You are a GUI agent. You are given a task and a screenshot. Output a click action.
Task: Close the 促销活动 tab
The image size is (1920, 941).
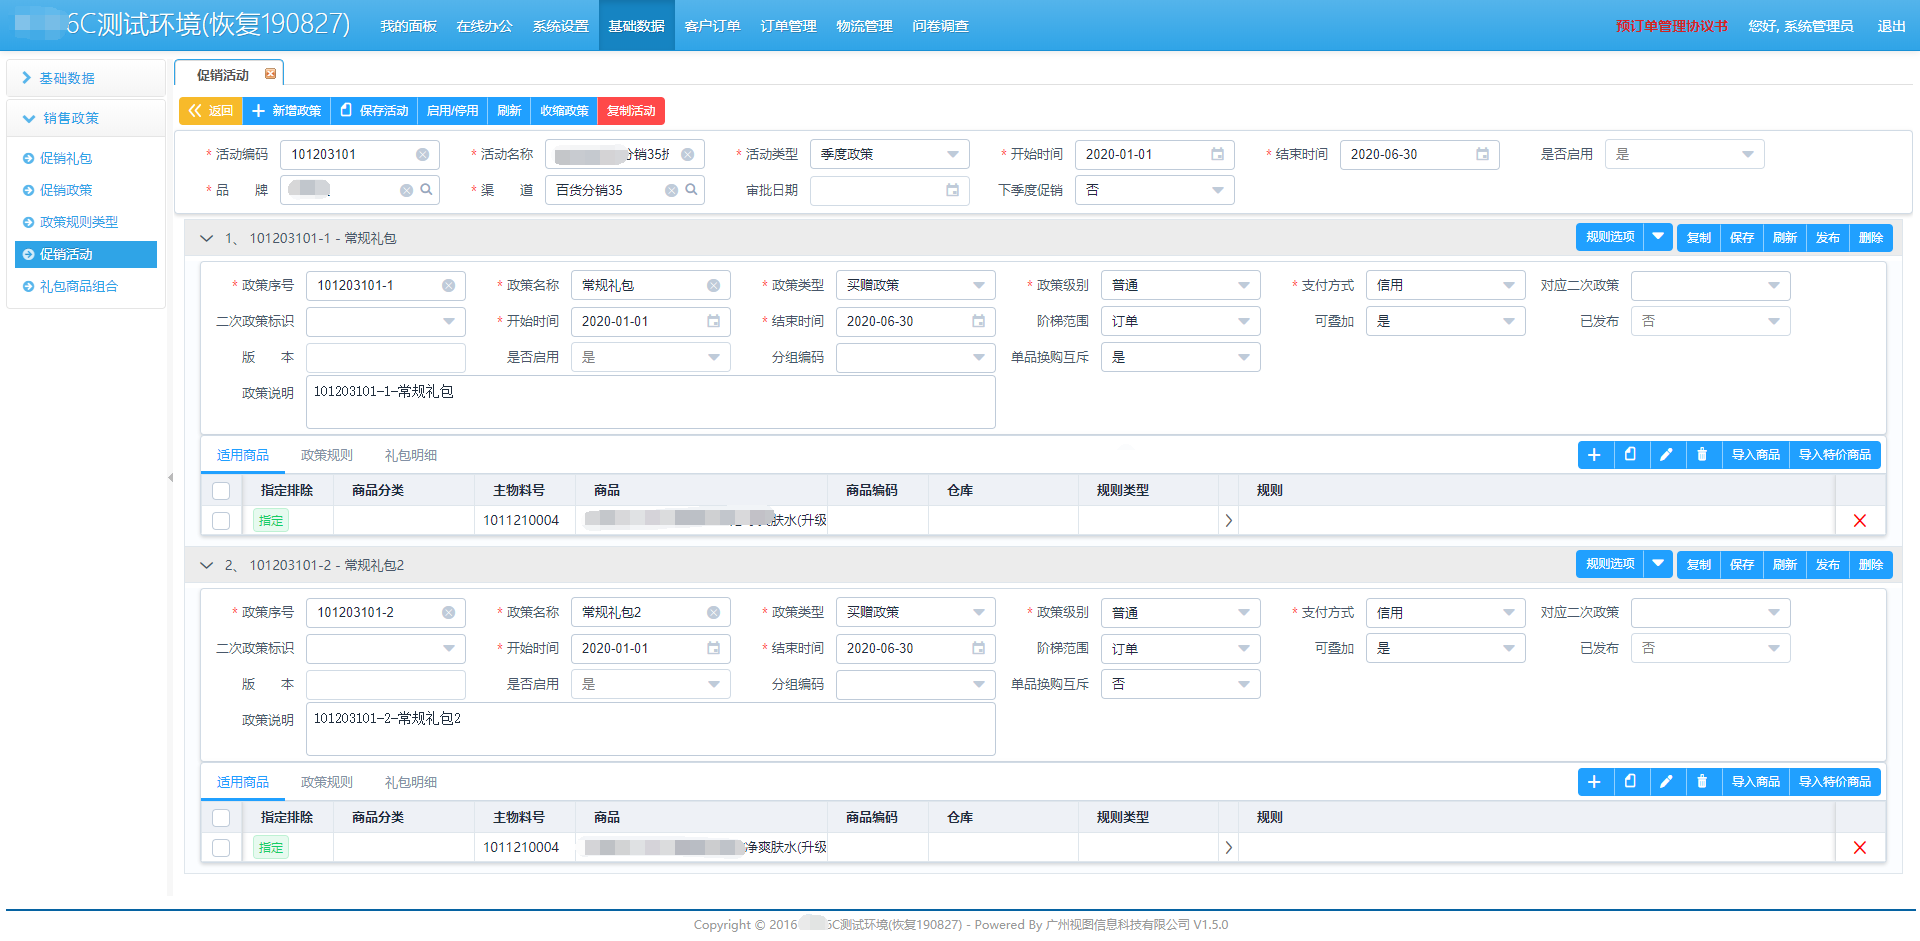pyautogui.click(x=270, y=74)
